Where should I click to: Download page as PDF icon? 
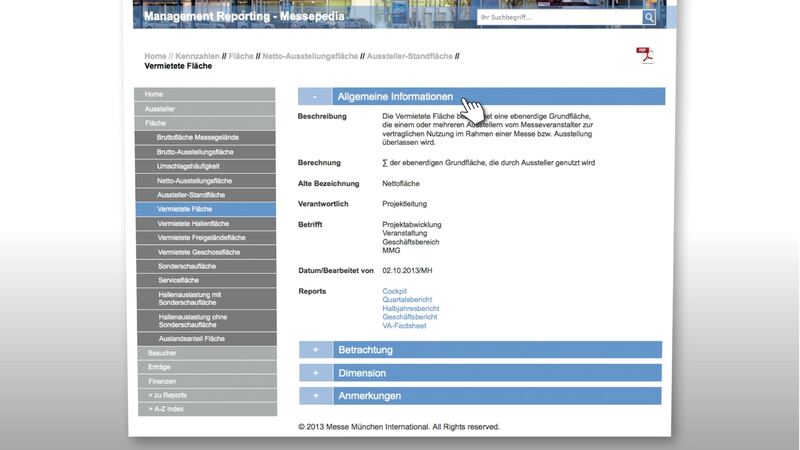(x=645, y=55)
